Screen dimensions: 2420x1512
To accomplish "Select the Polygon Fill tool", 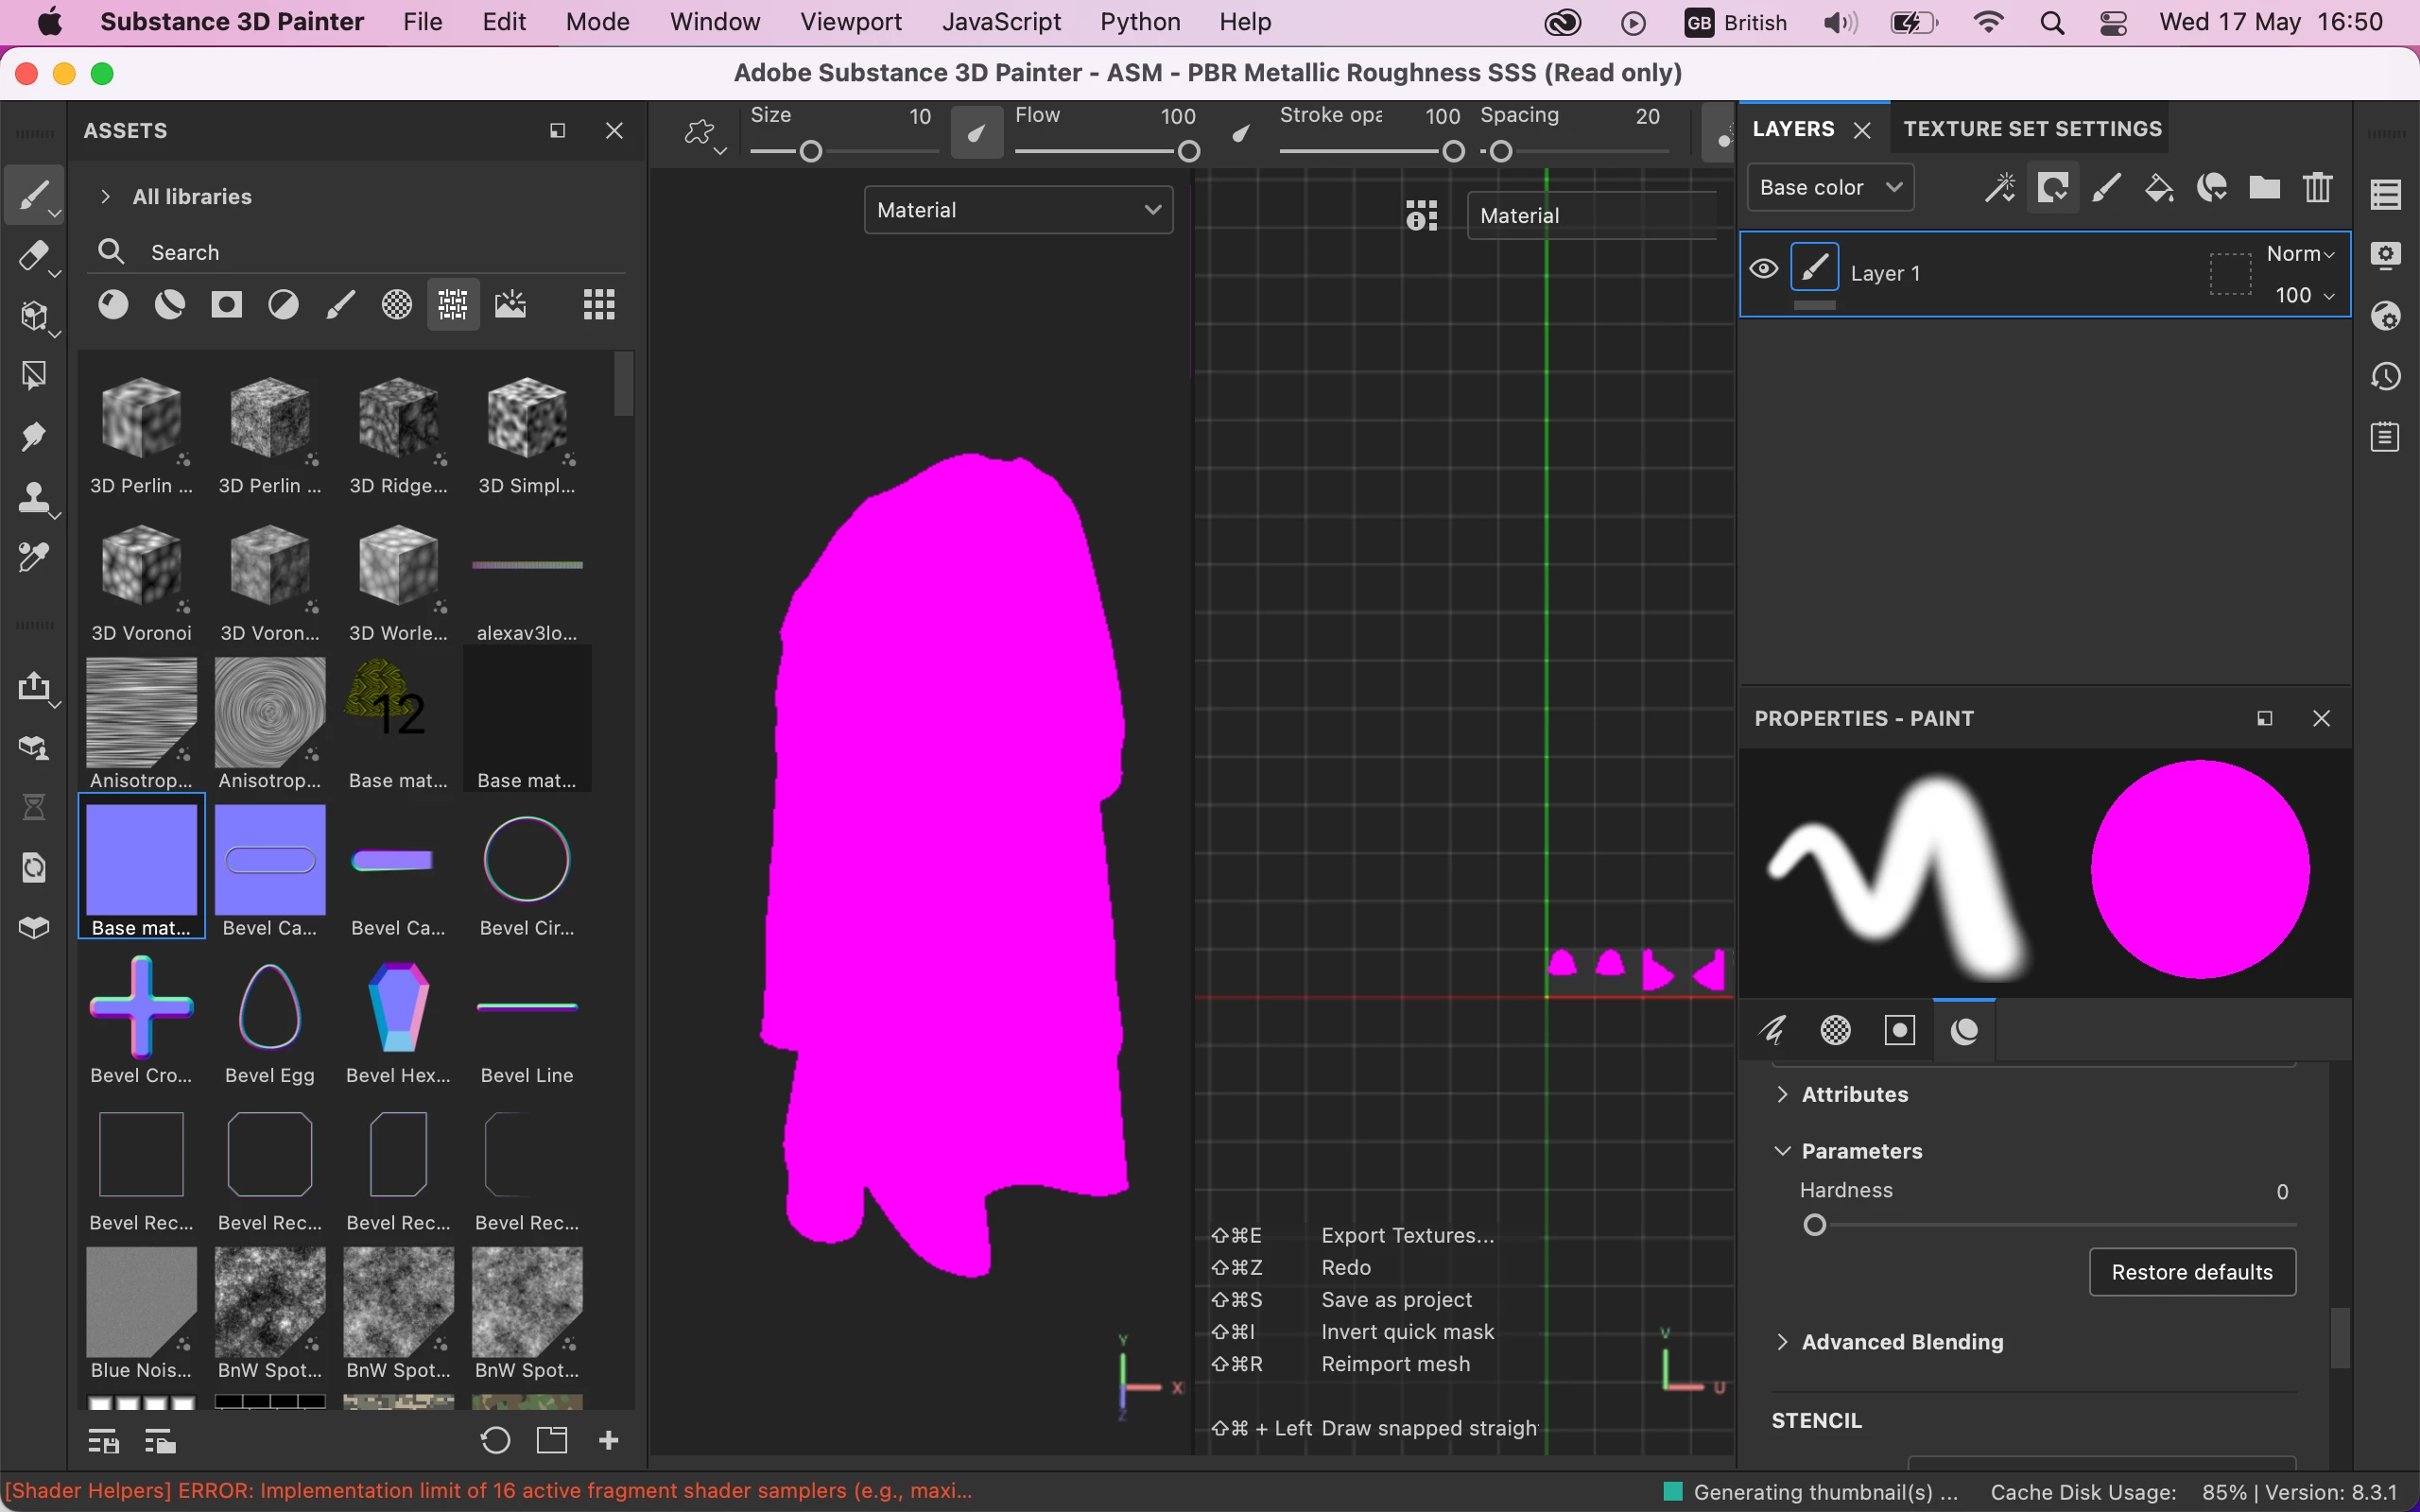I will [34, 376].
